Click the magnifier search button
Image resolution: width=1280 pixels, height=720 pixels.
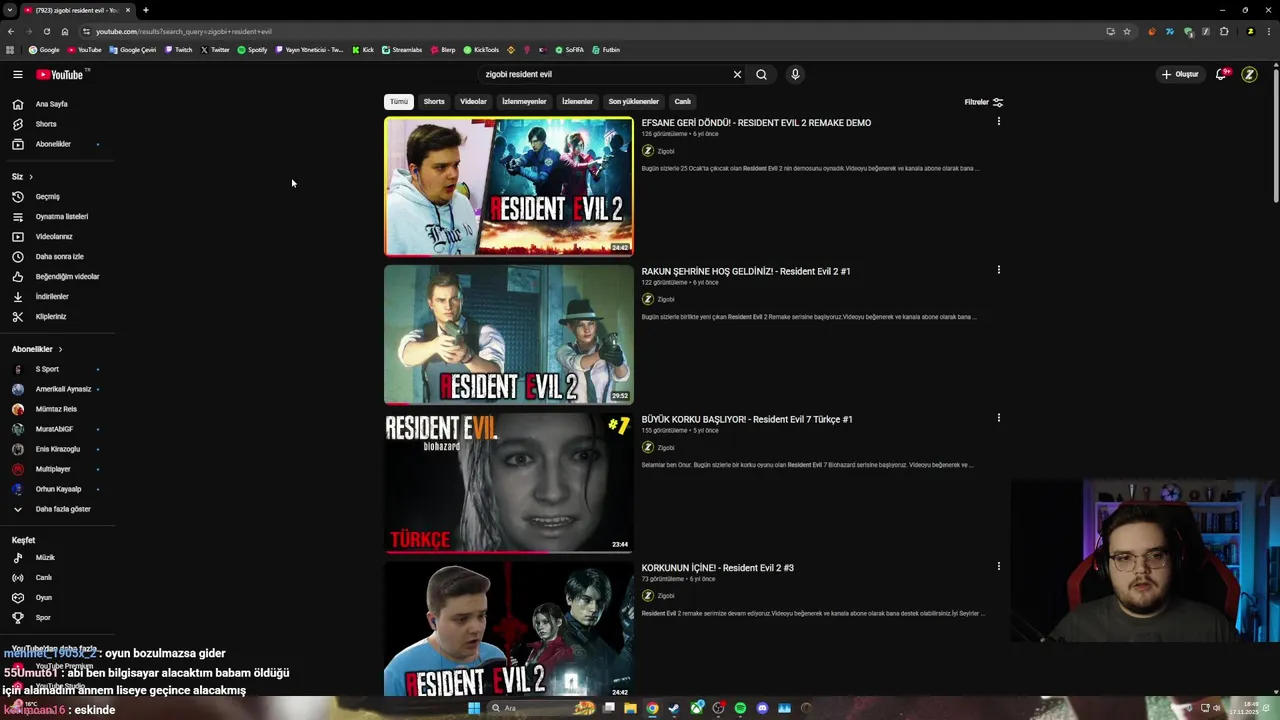(x=761, y=74)
